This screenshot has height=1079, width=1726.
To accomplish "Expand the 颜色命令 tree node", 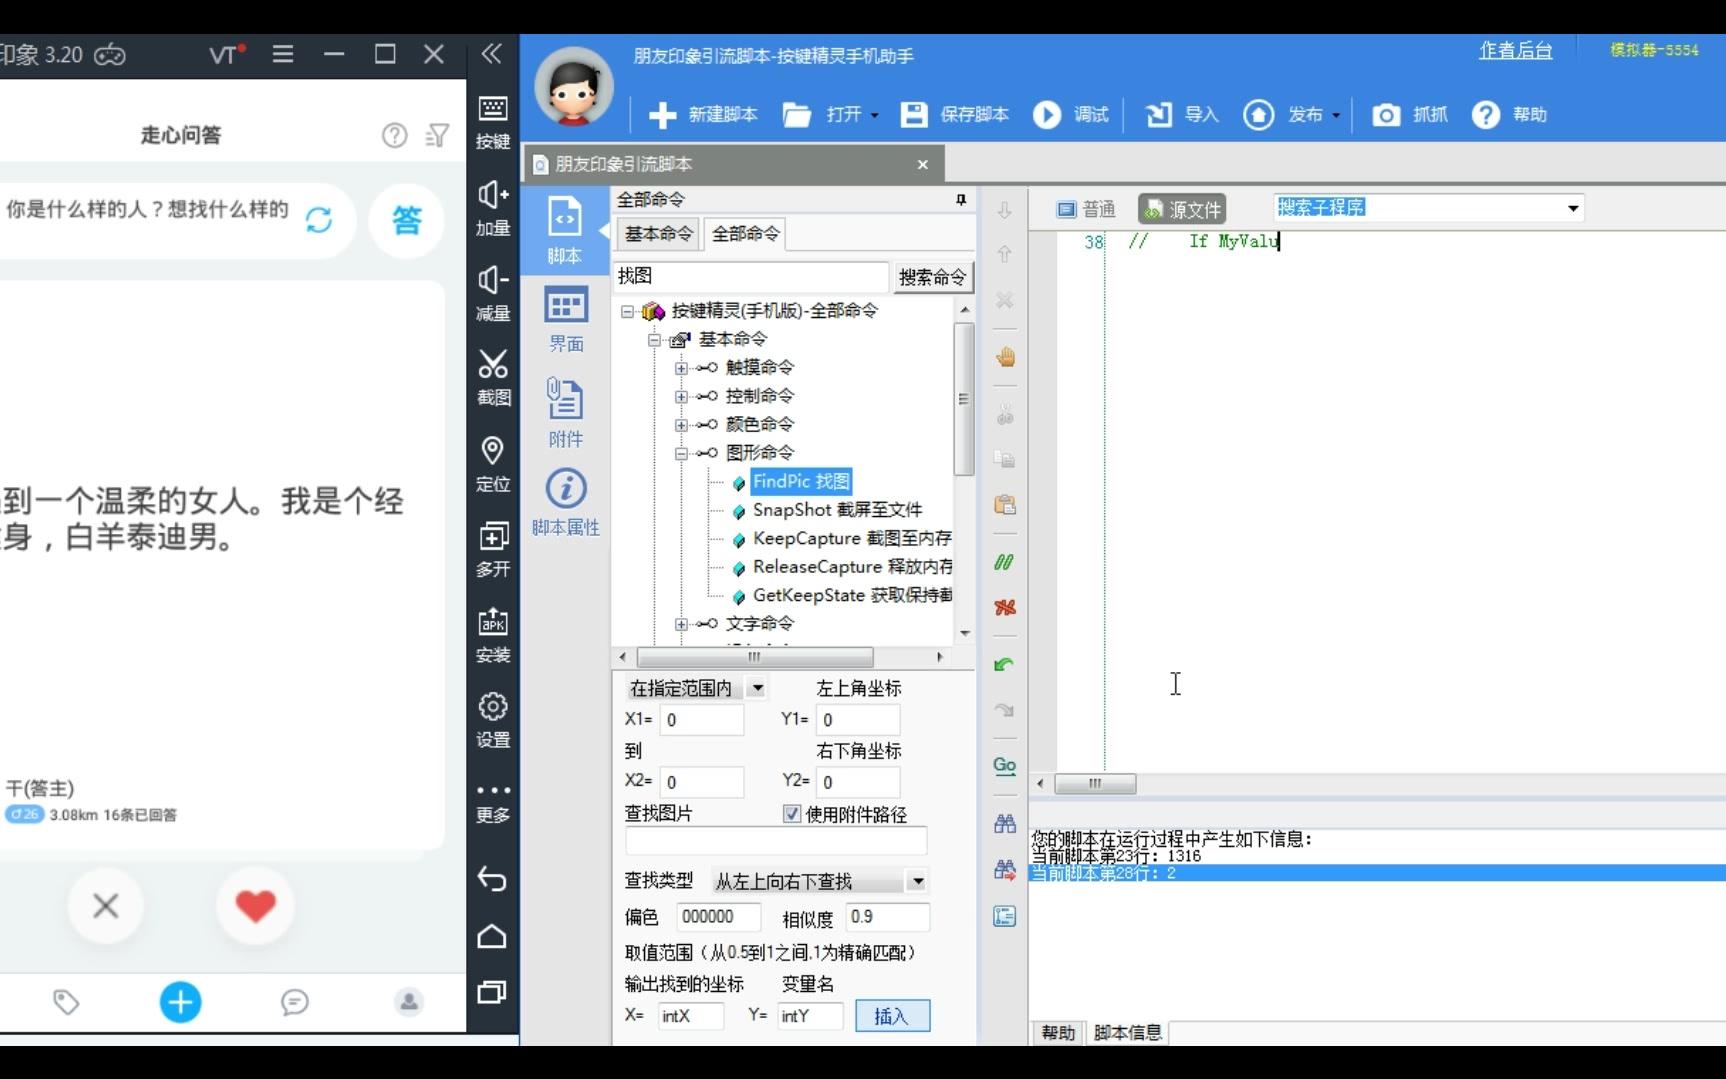I will tap(681, 425).
